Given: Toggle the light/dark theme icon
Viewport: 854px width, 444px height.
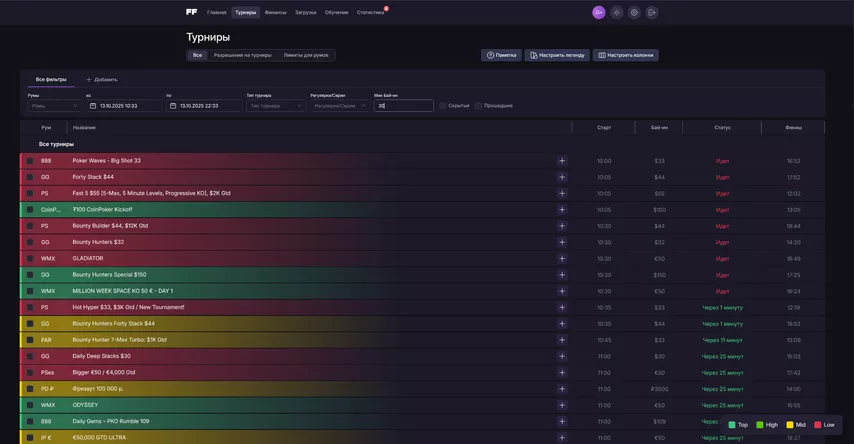Looking at the screenshot, I should (616, 12).
